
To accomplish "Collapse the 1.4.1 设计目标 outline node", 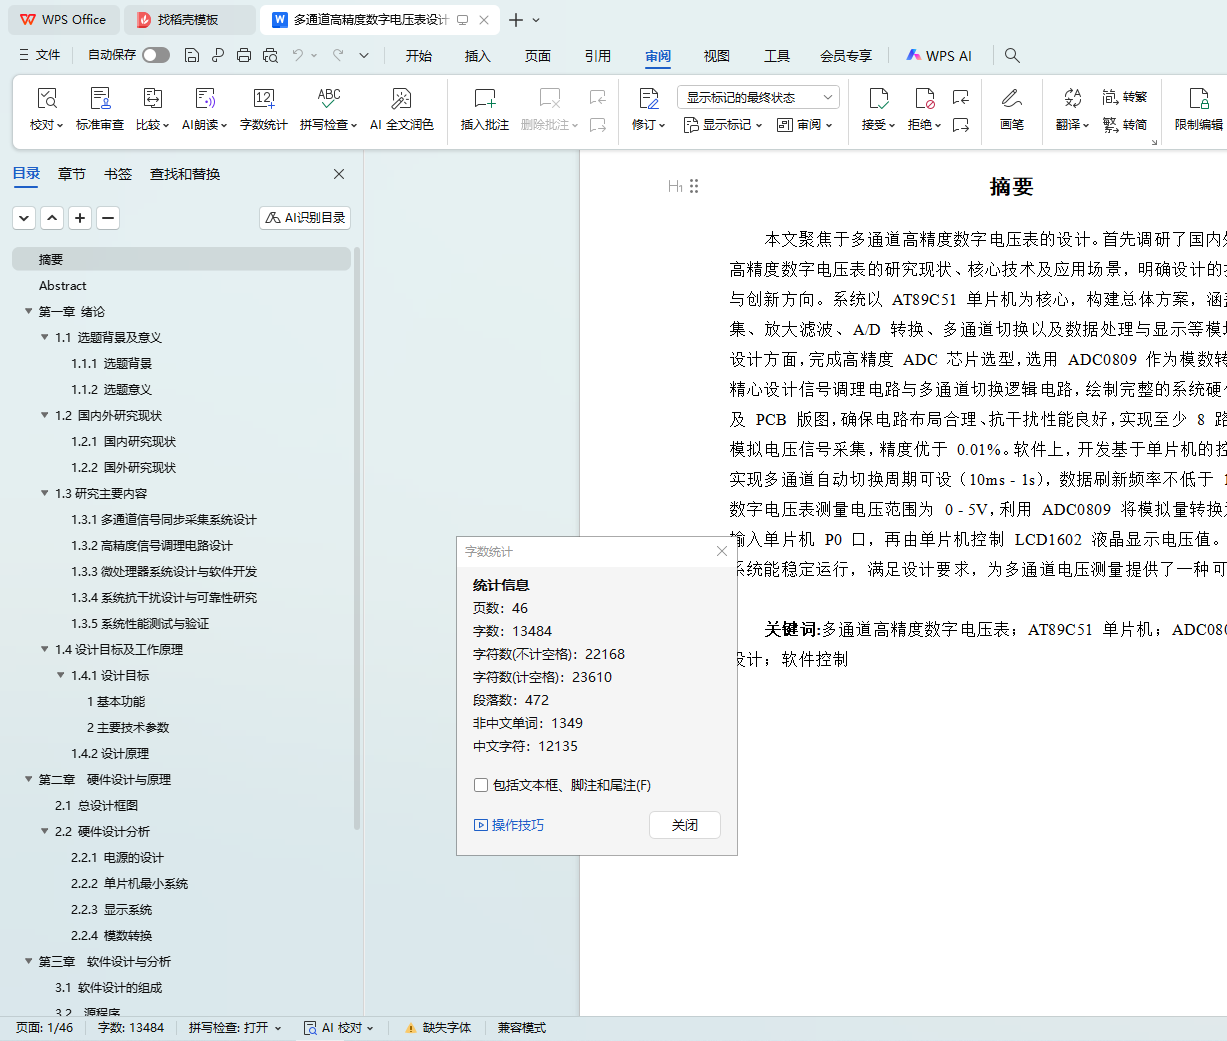I will point(61,676).
